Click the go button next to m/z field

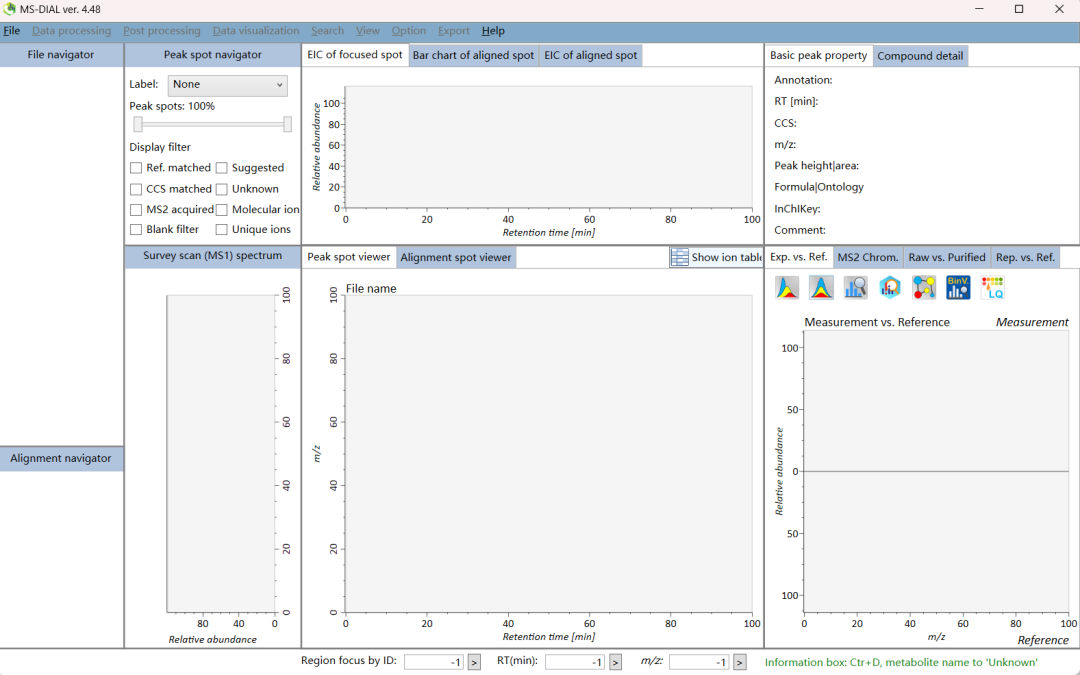pos(740,662)
